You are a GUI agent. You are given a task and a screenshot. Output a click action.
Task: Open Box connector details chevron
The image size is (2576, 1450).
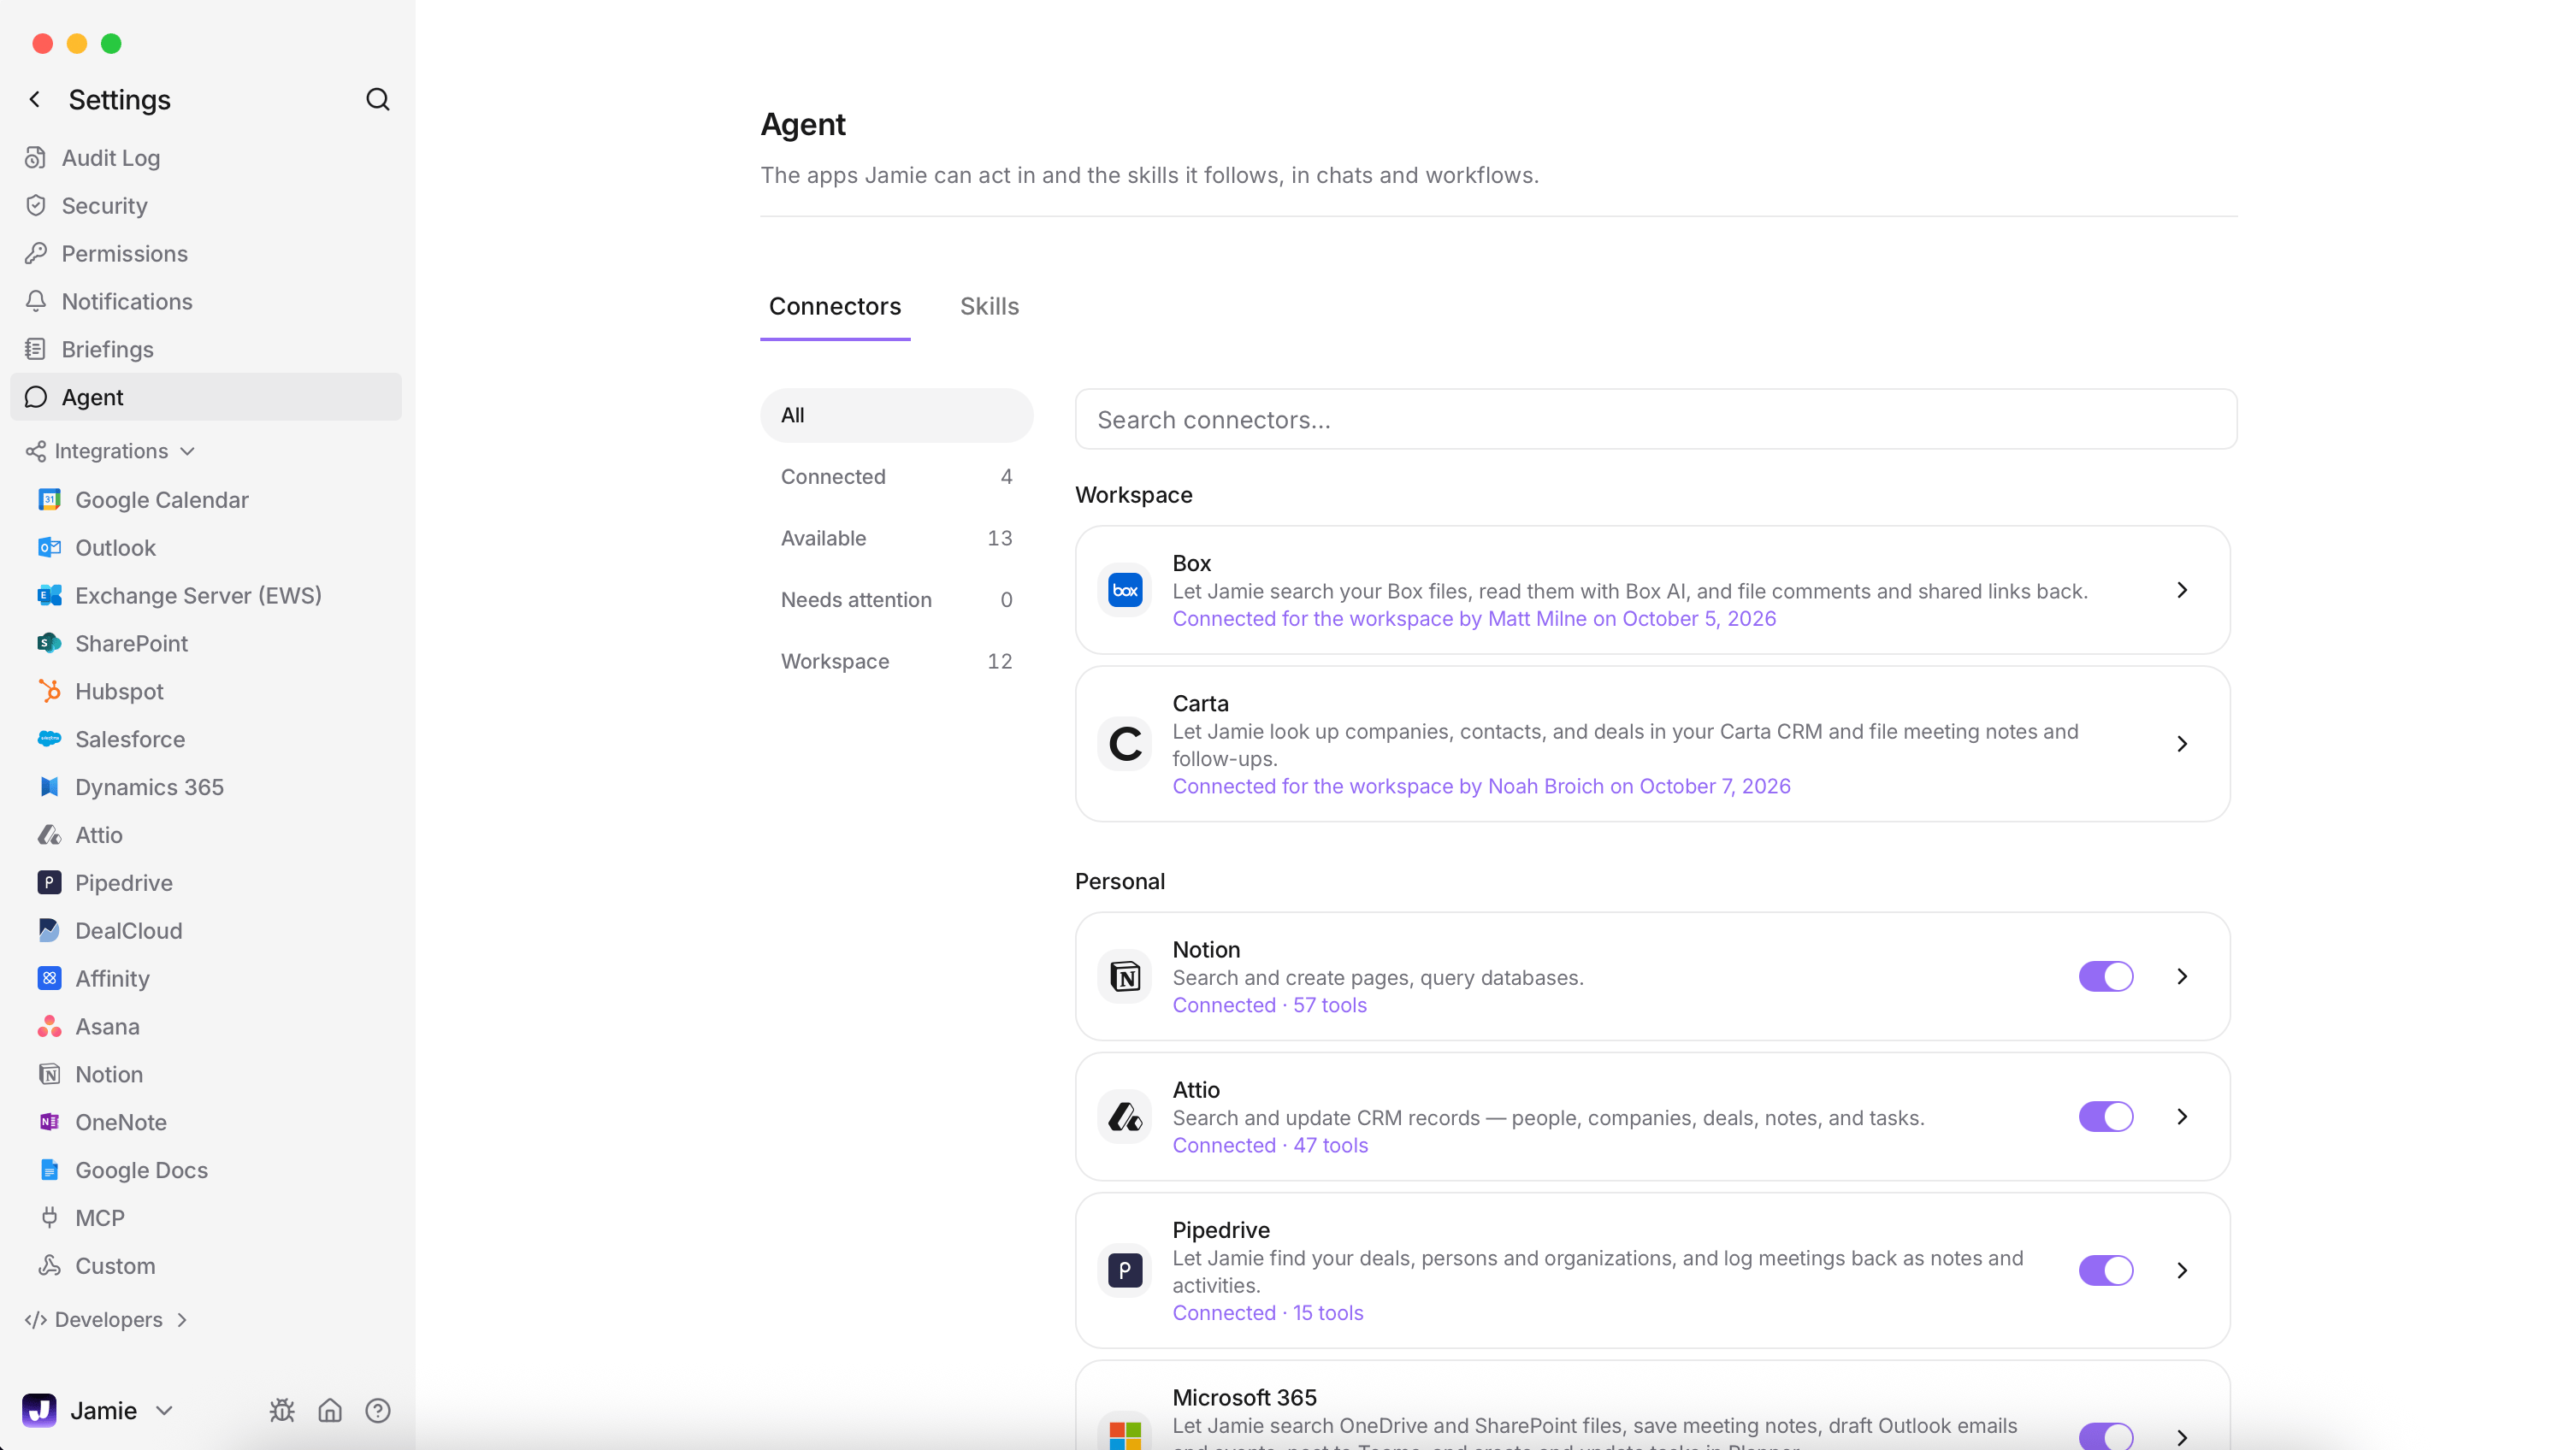[x=2182, y=590]
